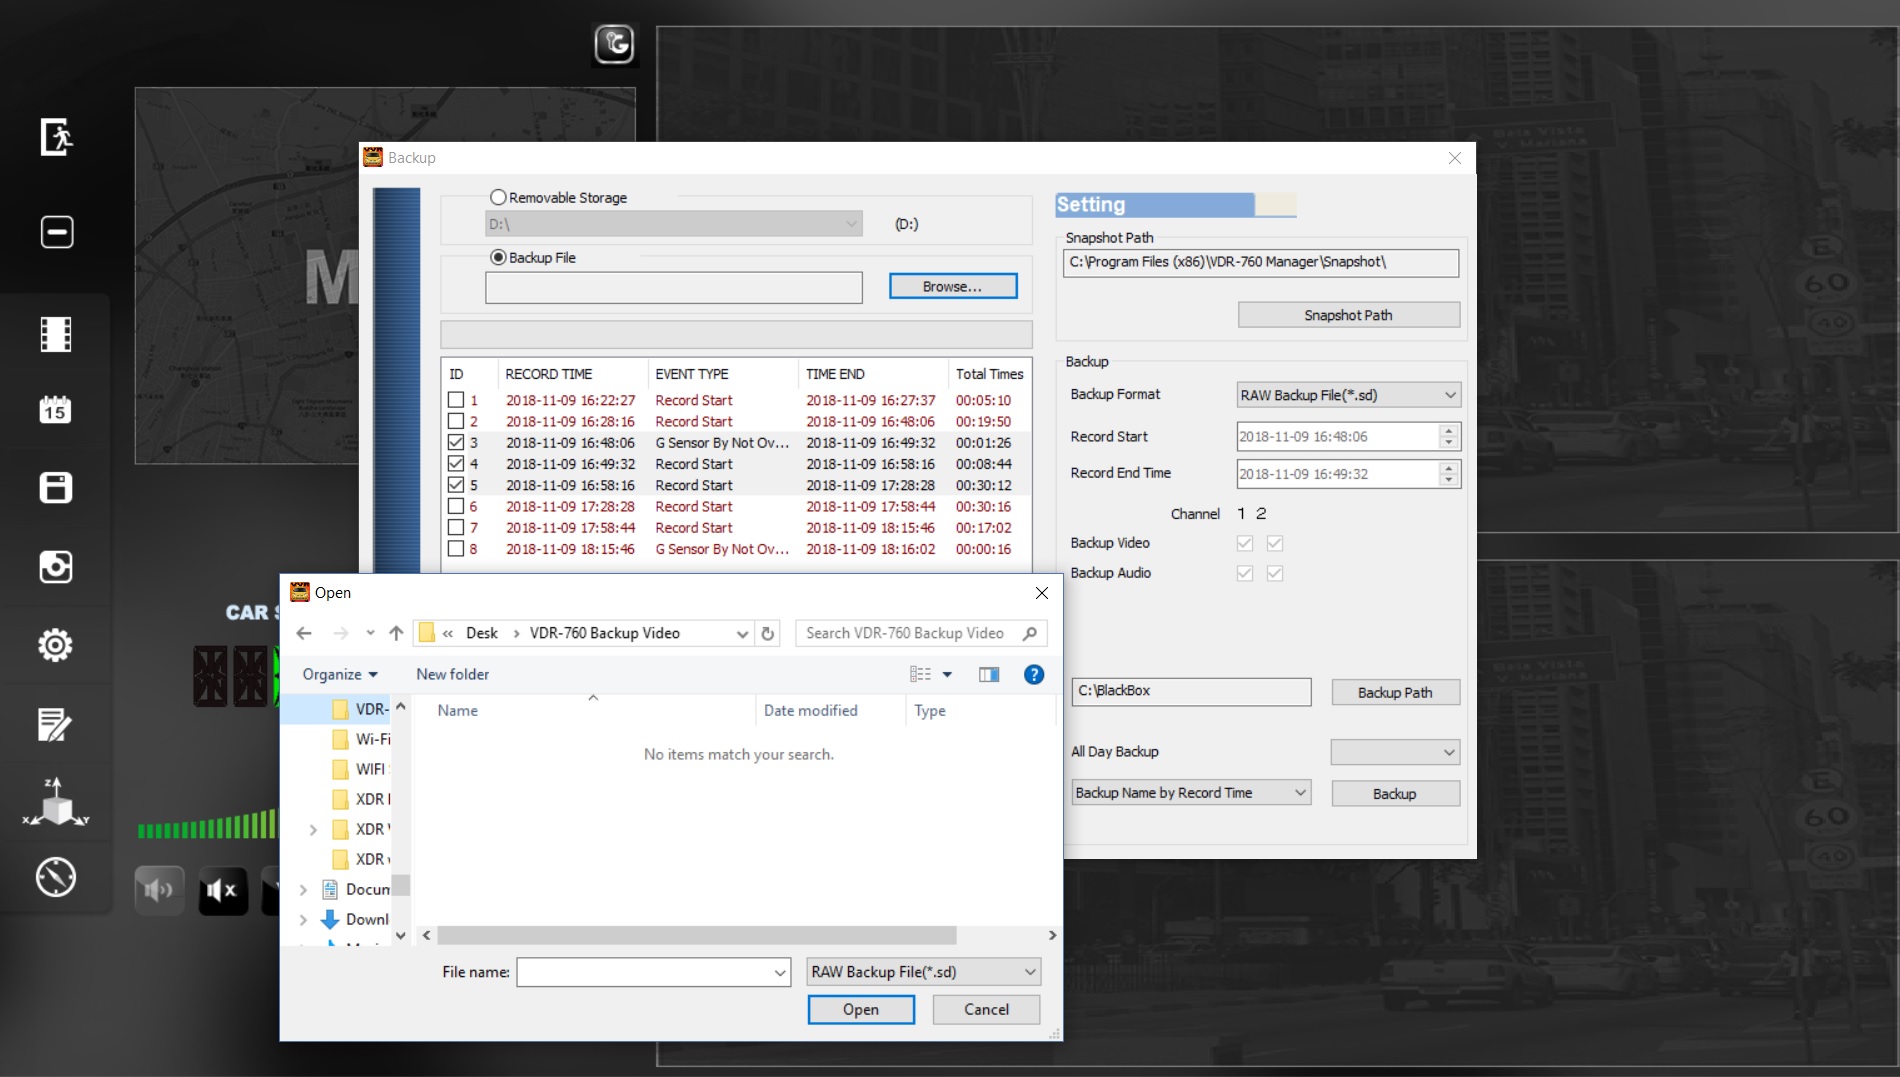Screen dimensions: 1900x1077
Task: Go up one folder level in Open dialog
Action: click(396, 633)
